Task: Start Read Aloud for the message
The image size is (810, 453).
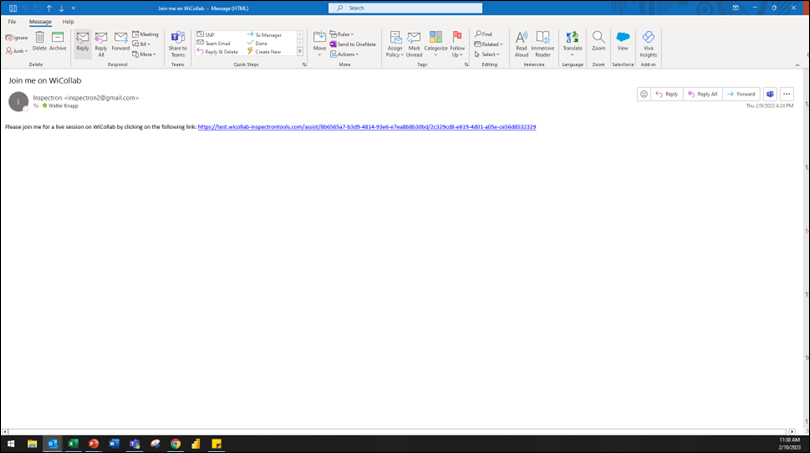Action: click(521, 40)
